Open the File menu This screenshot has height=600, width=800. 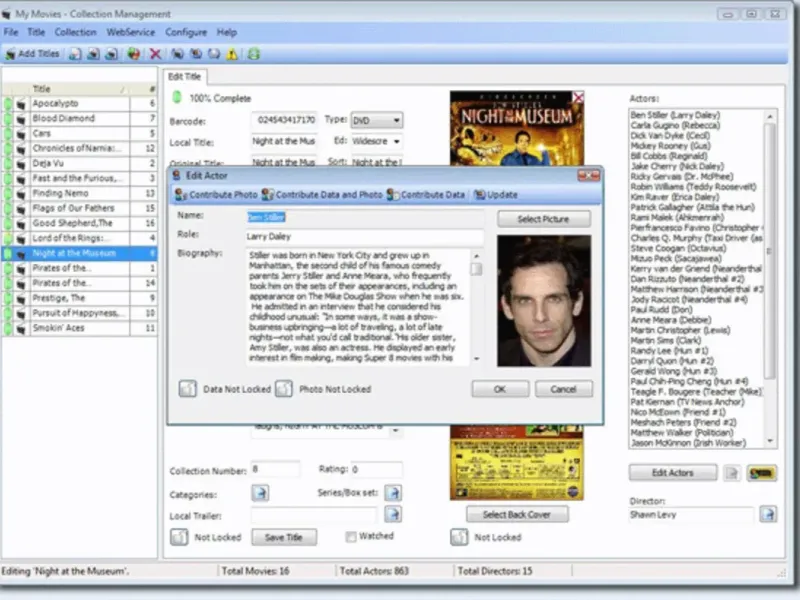11,32
